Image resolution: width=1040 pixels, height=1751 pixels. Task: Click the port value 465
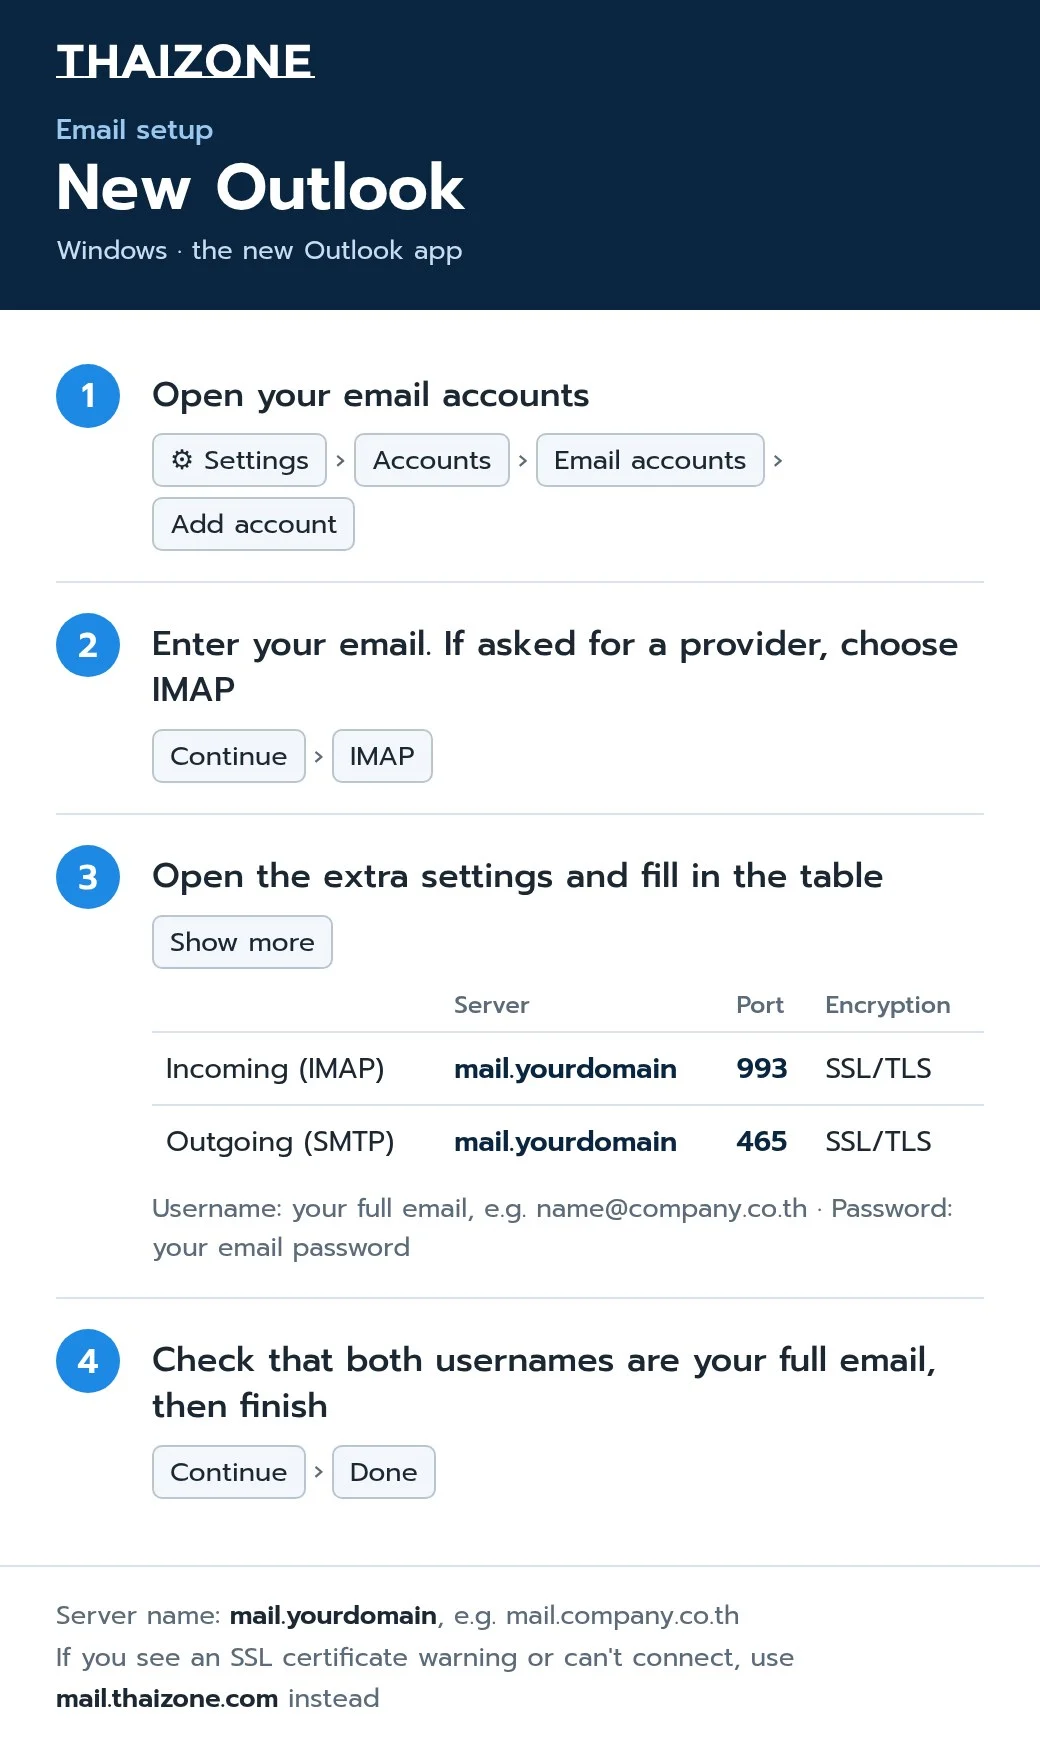pos(762,1142)
